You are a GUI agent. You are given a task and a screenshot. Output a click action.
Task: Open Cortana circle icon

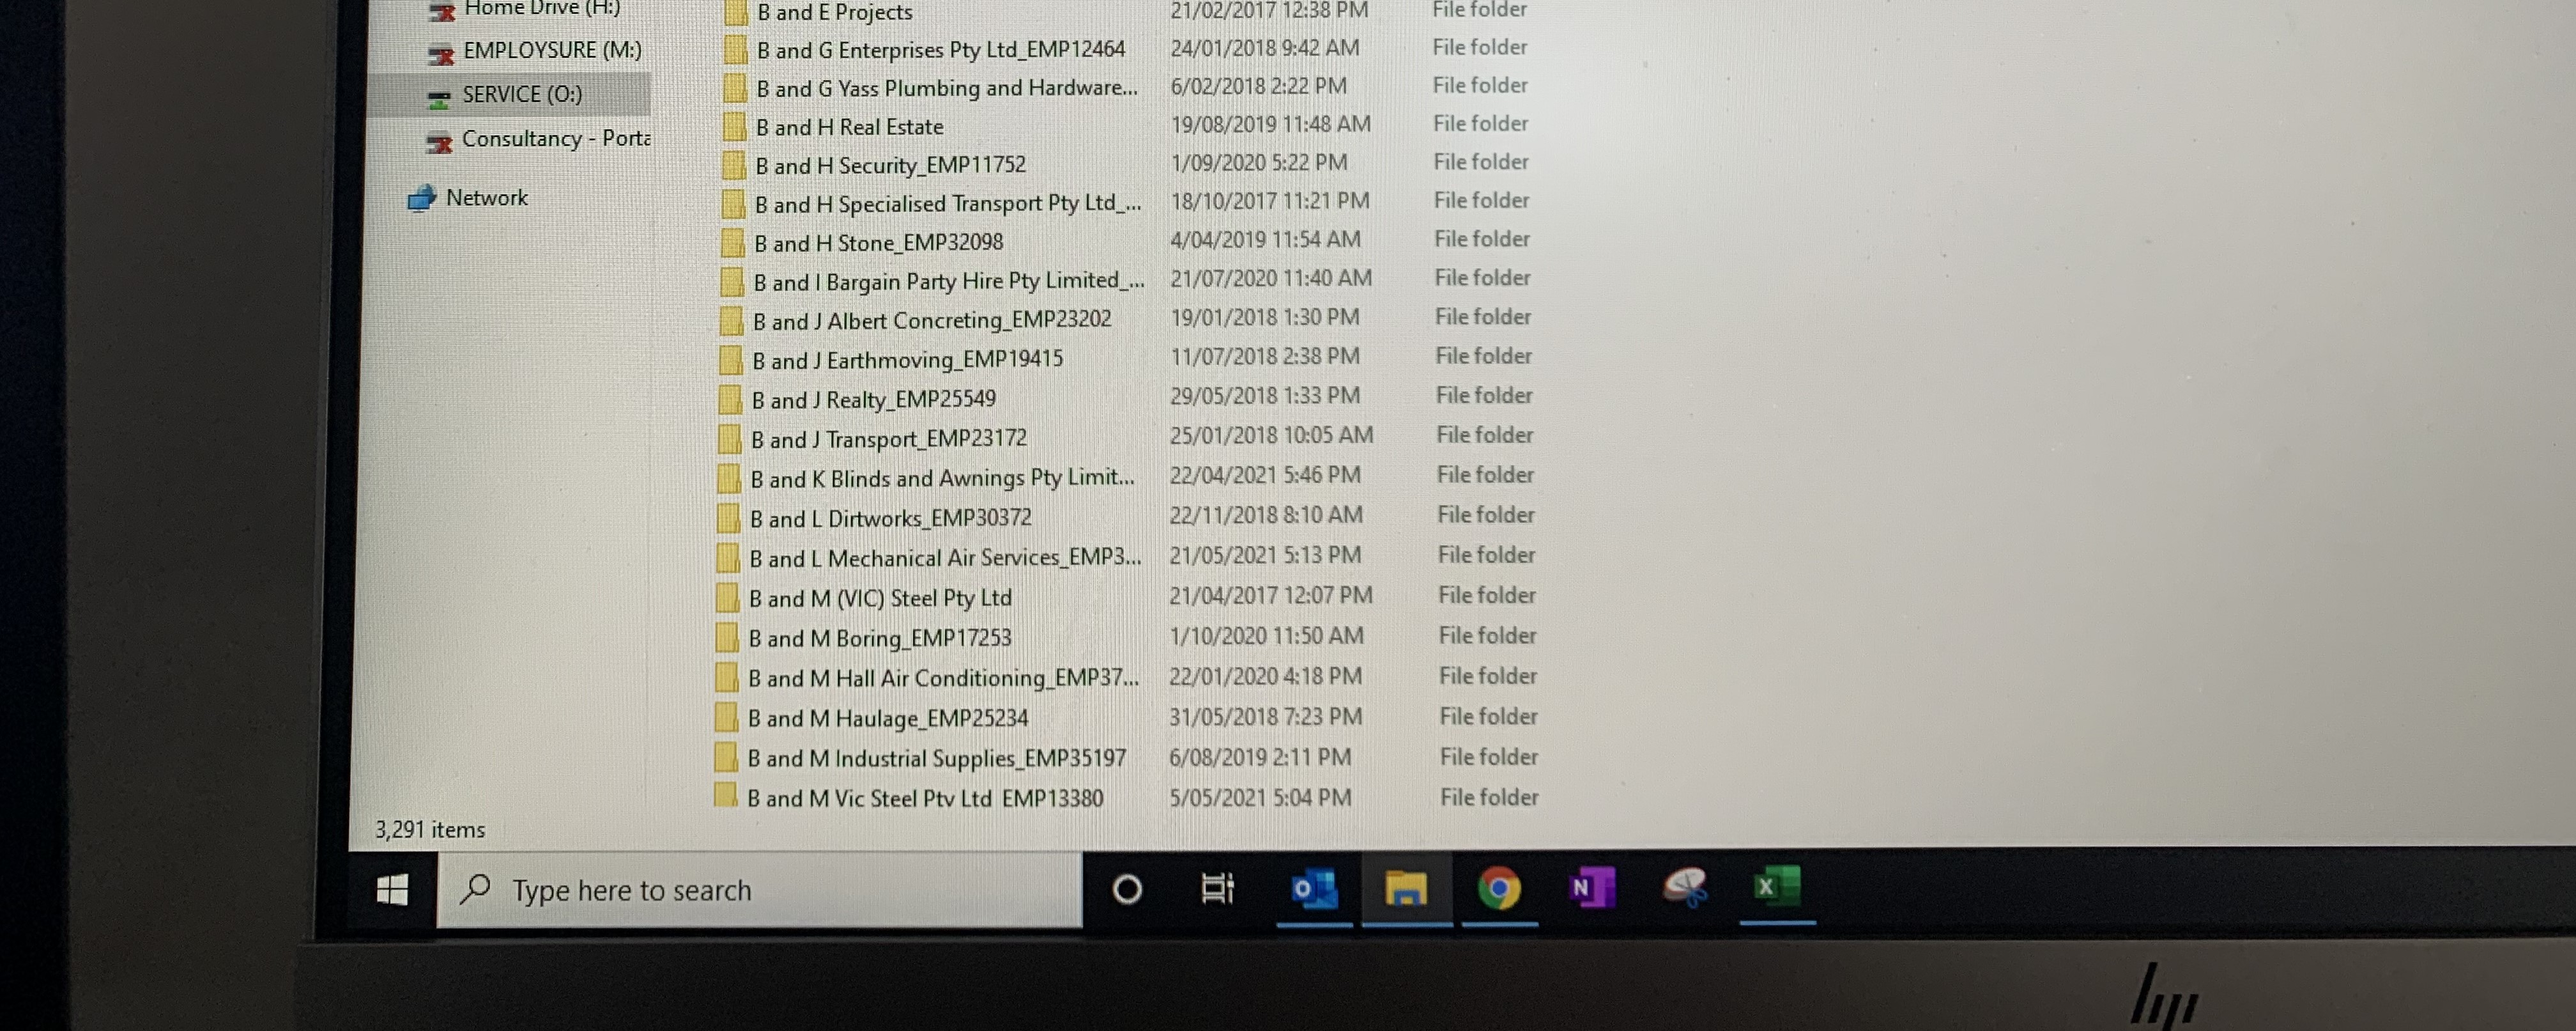click(x=1127, y=889)
